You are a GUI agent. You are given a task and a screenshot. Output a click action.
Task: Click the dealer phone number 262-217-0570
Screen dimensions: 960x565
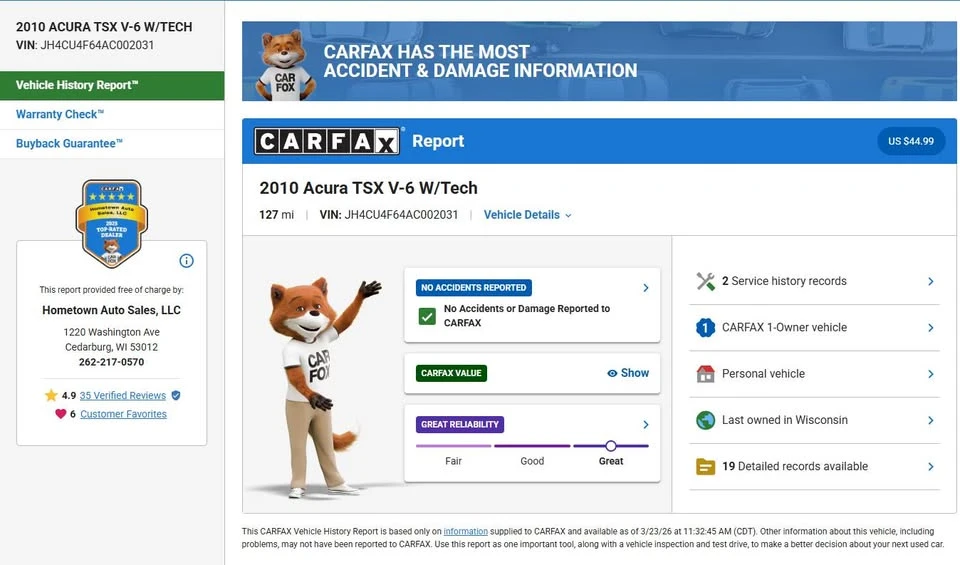[x=111, y=362]
